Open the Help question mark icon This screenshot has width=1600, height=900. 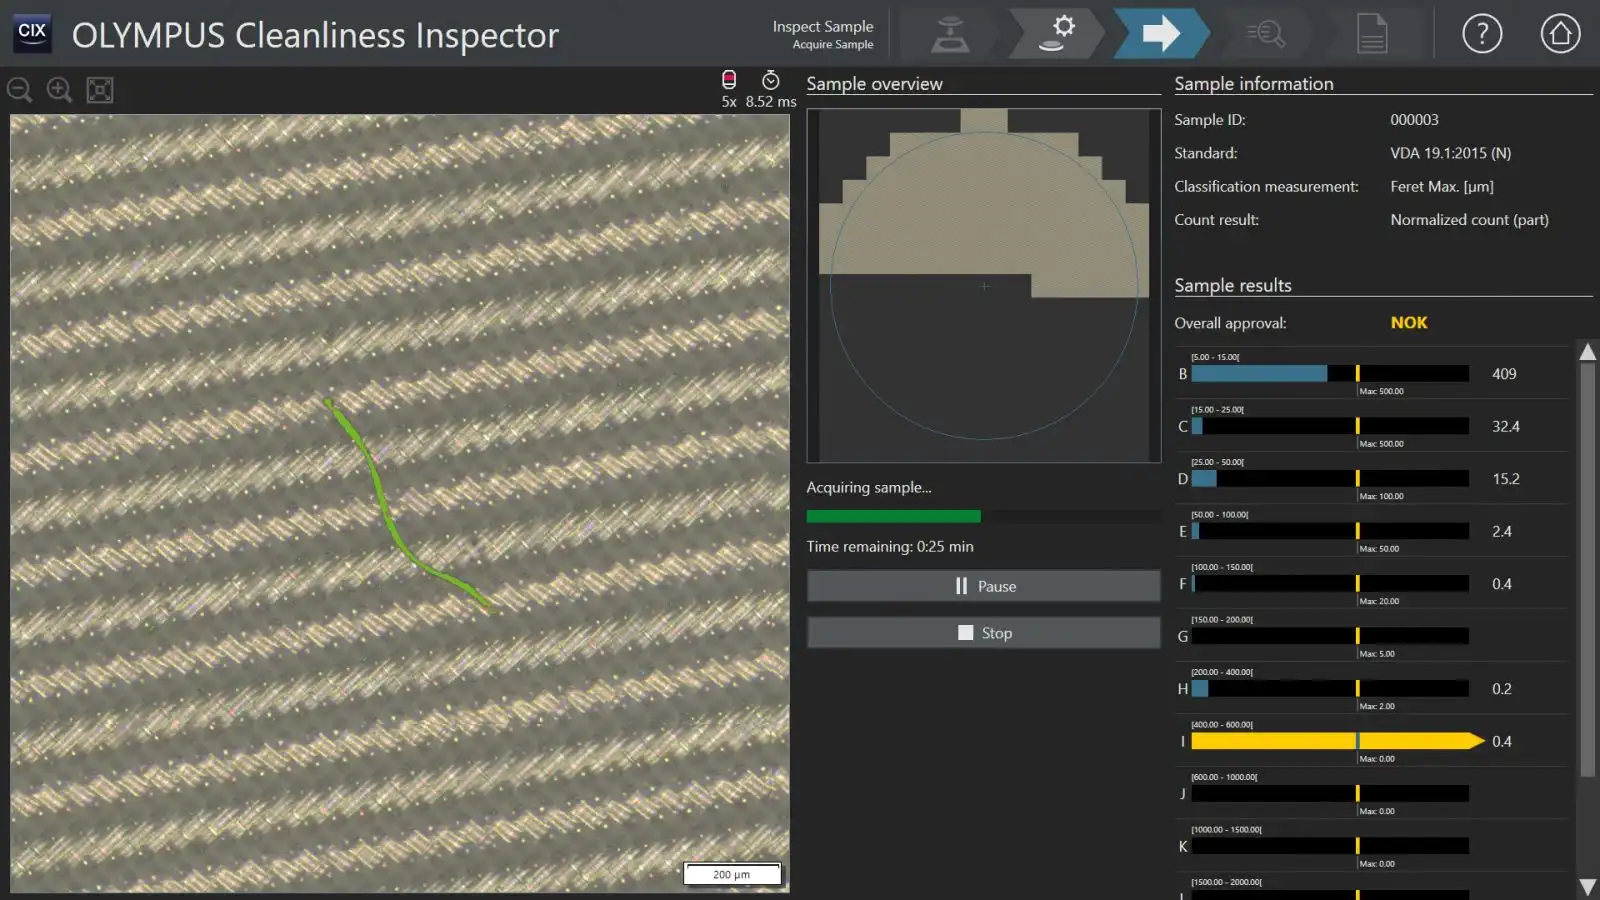1481,34
